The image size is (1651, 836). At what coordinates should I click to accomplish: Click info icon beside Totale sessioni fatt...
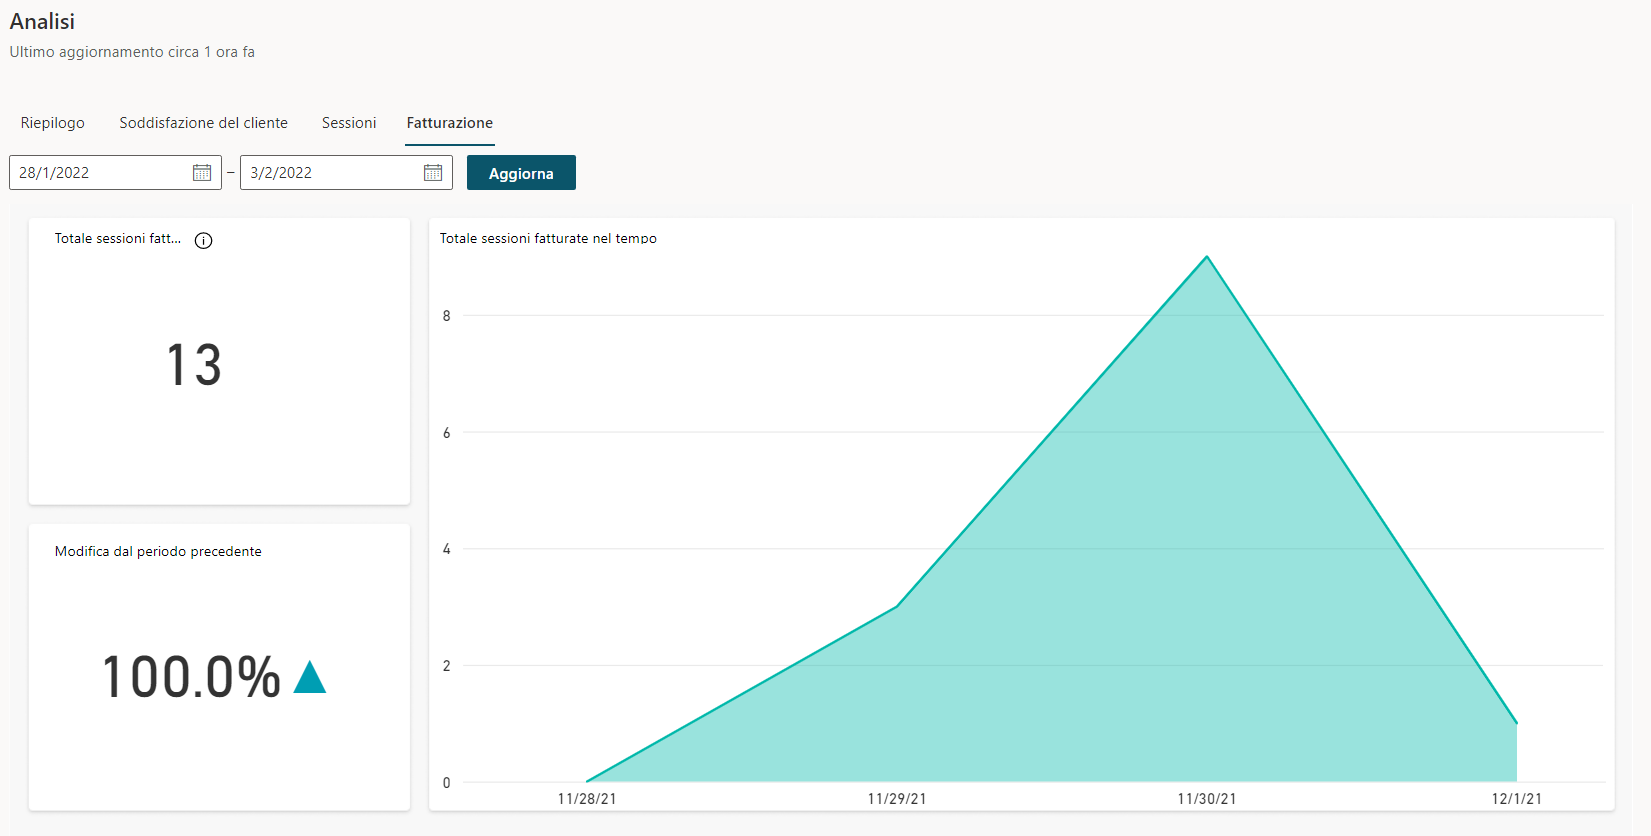[x=204, y=240]
